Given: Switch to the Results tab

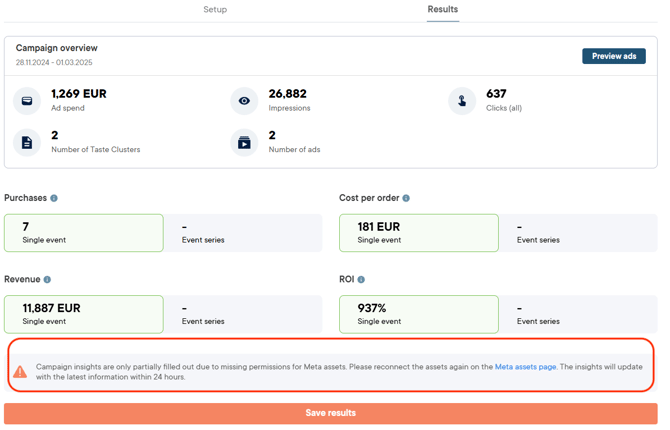Looking at the screenshot, I should 443,9.
